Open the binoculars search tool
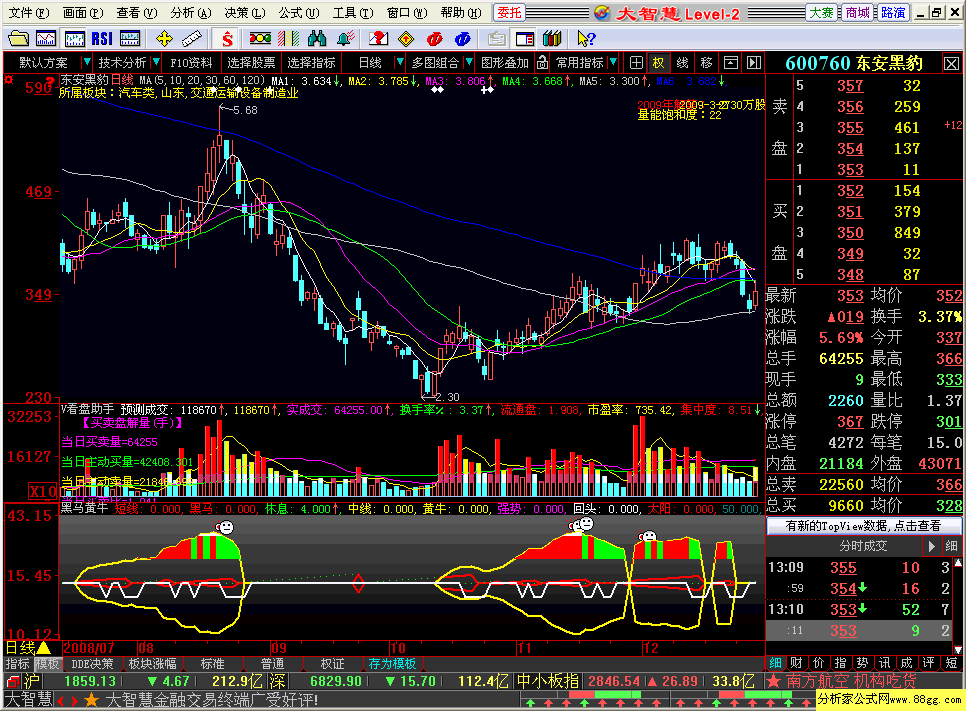The image size is (966, 711). pos(317,39)
